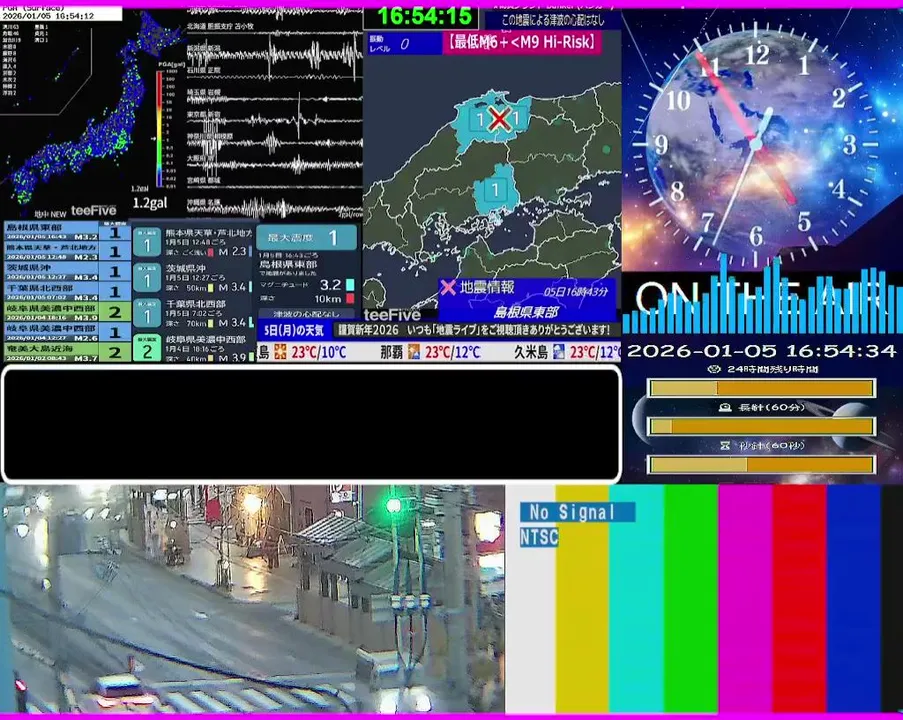The image size is (903, 720).
Task: Click the street camera feed
Action: (252, 599)
